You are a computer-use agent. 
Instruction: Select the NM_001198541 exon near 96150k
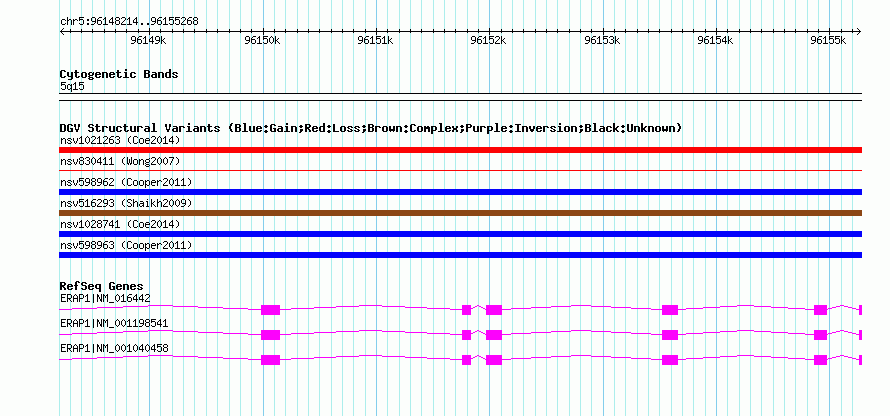[x=271, y=335]
